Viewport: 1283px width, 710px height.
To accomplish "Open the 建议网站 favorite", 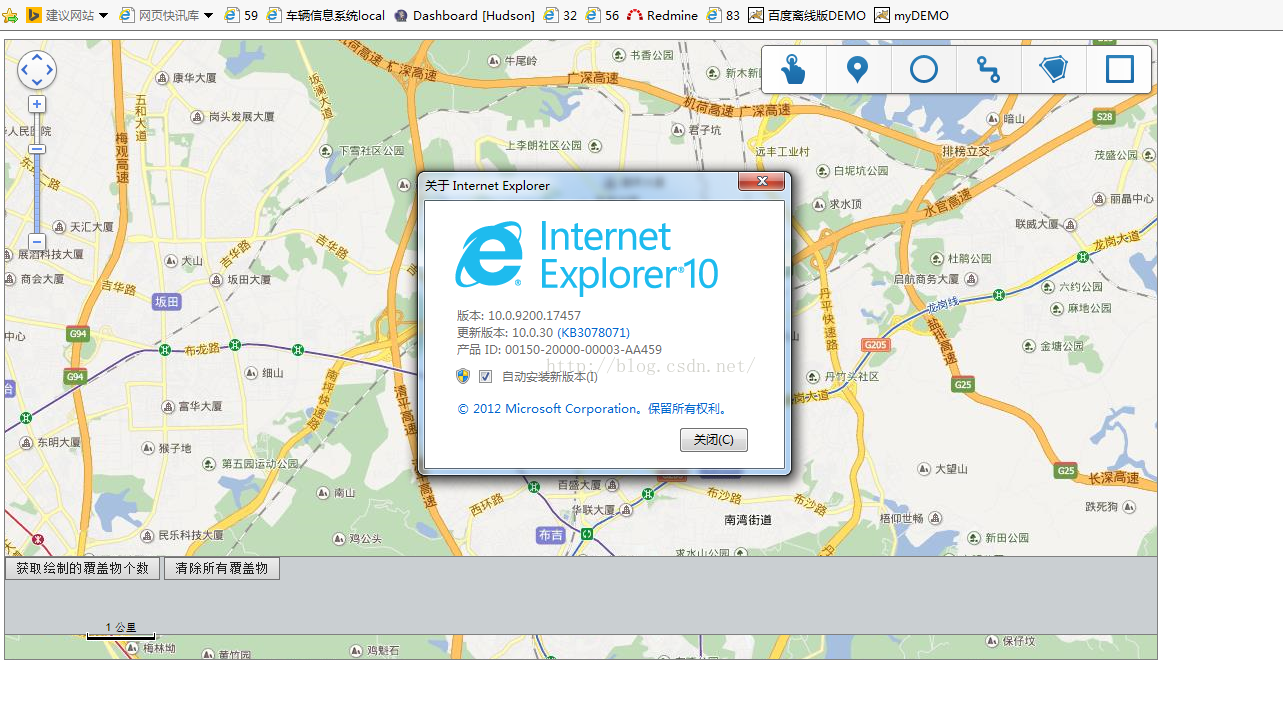I will [59, 16].
